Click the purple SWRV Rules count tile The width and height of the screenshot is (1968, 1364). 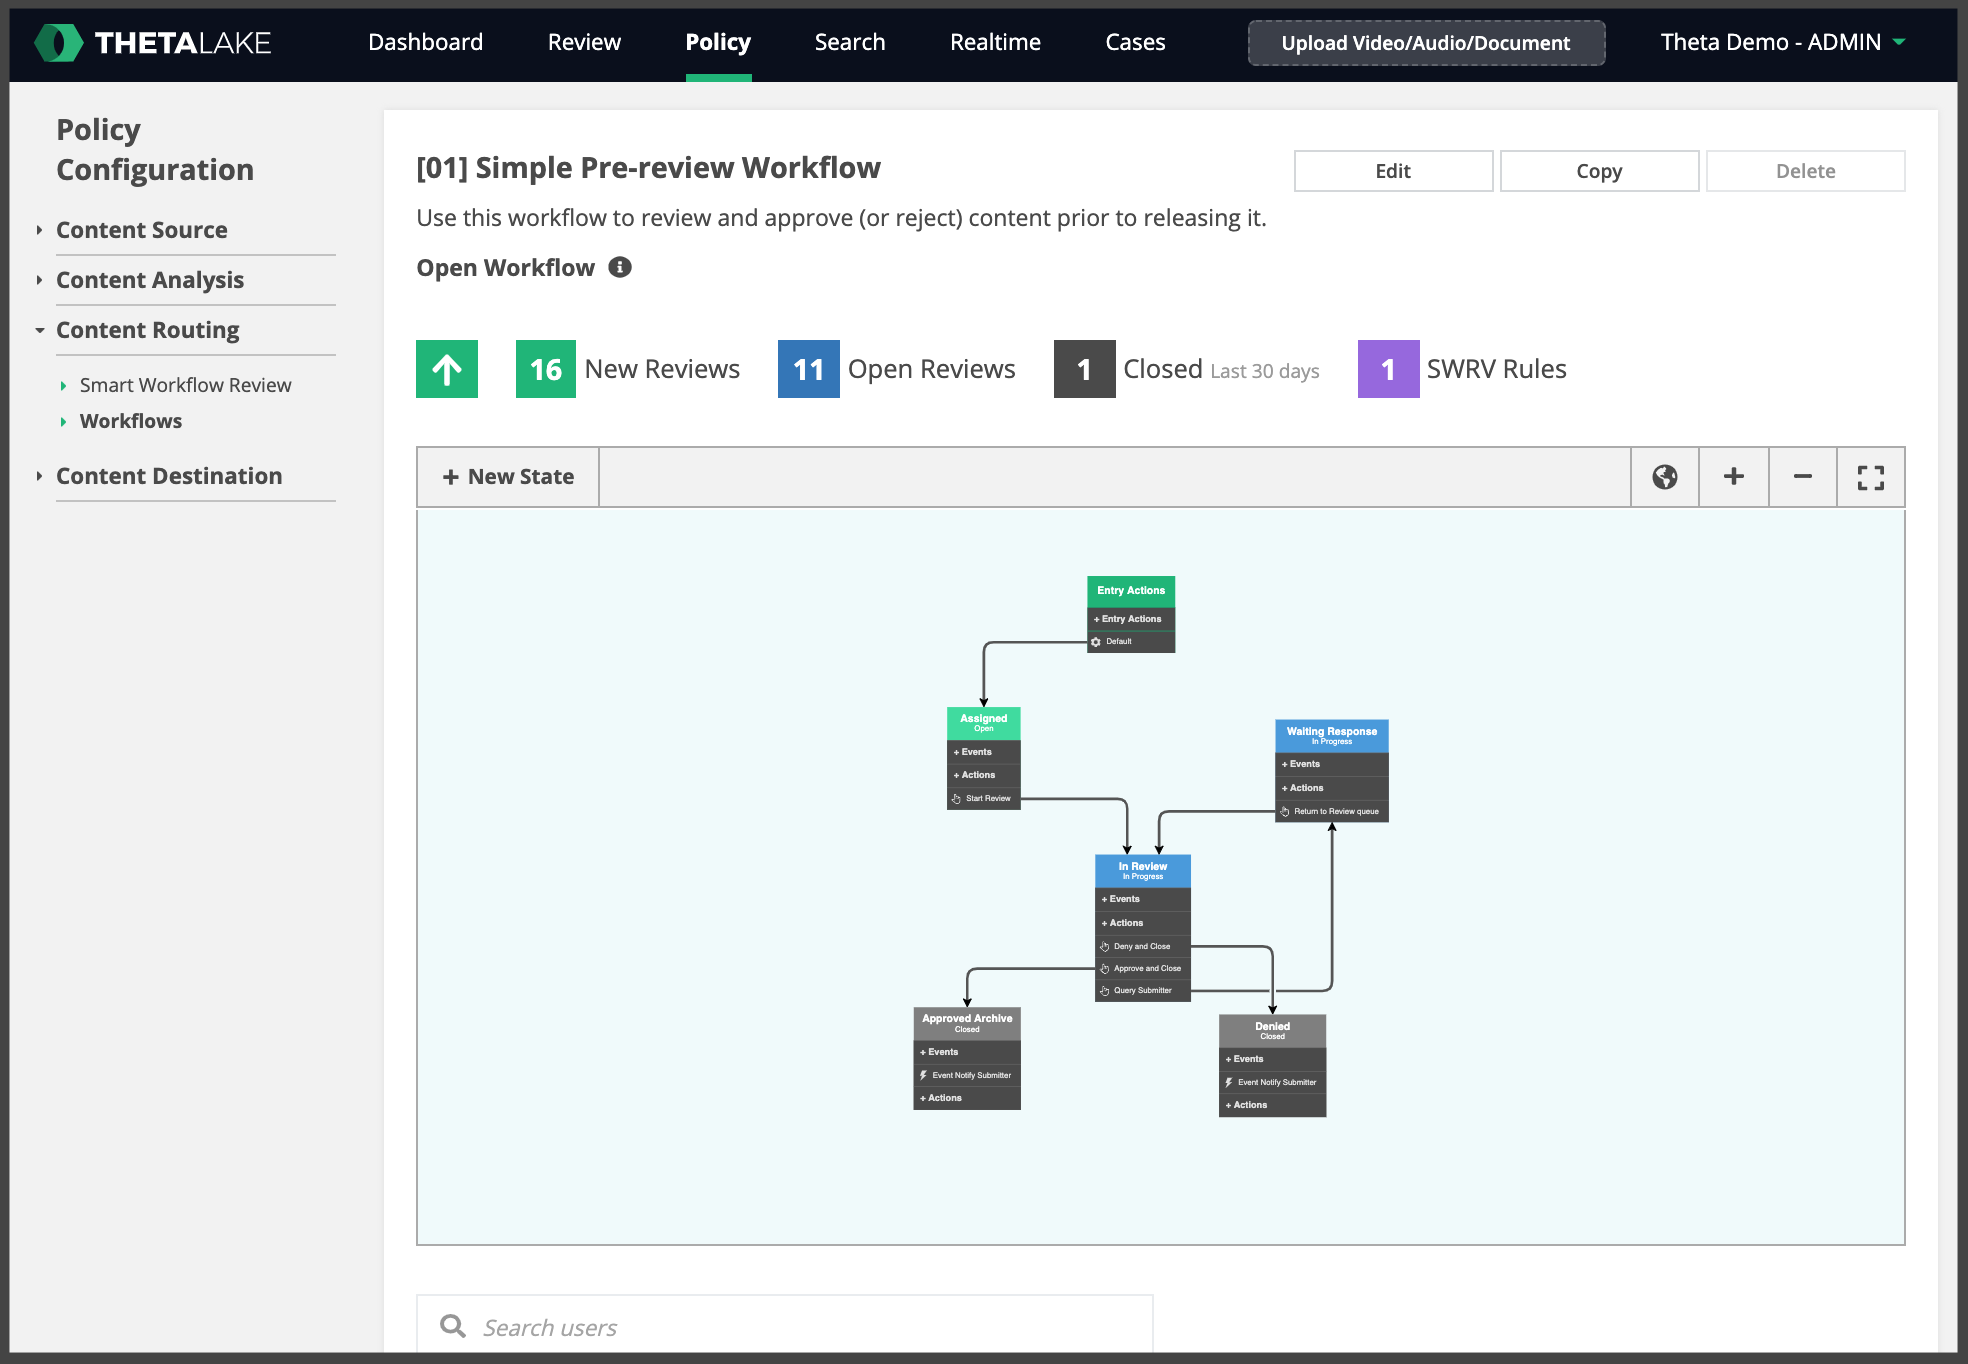pyautogui.click(x=1388, y=369)
